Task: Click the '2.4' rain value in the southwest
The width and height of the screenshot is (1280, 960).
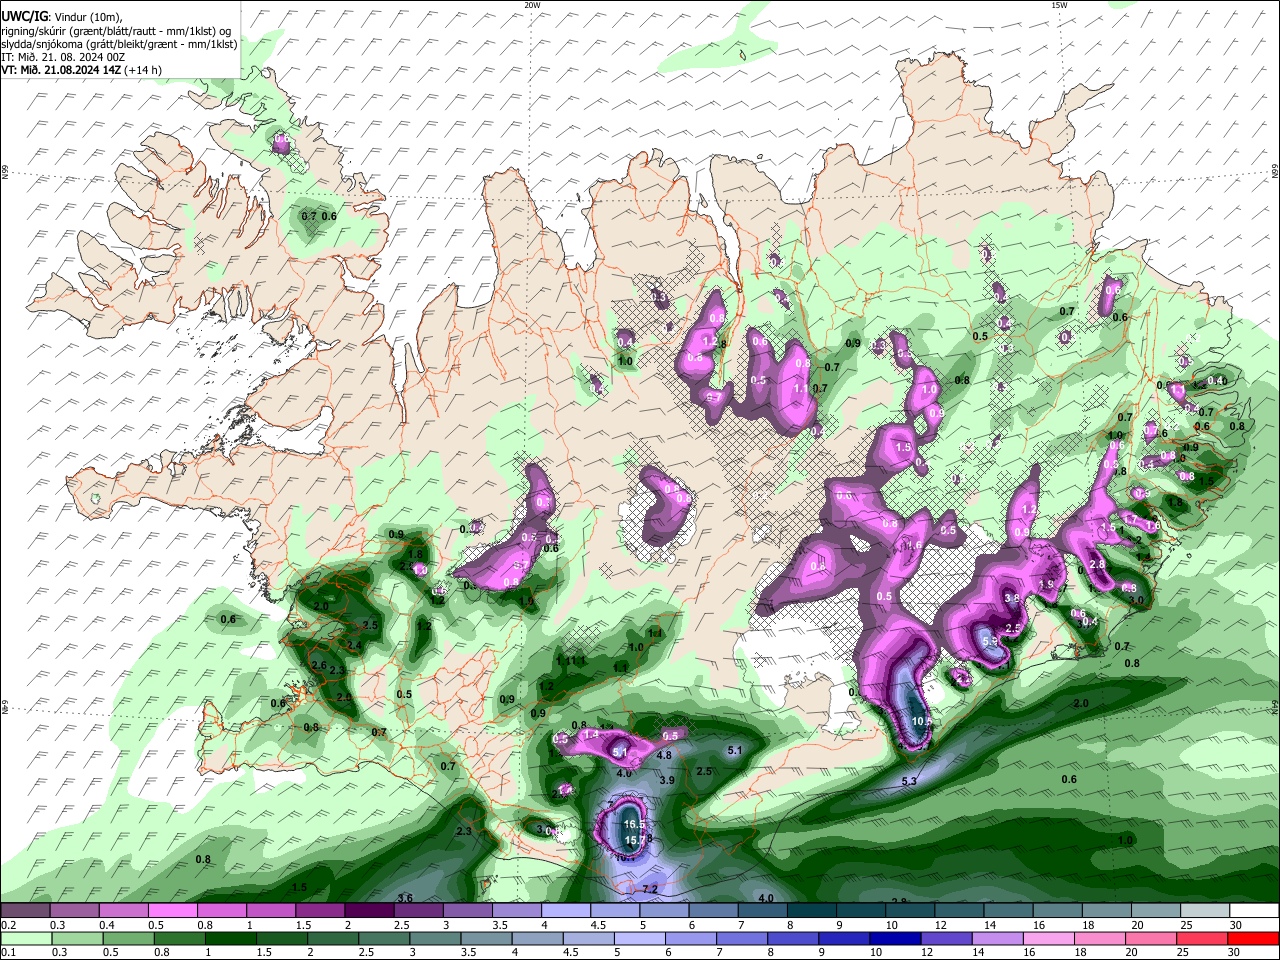Action: point(353,646)
